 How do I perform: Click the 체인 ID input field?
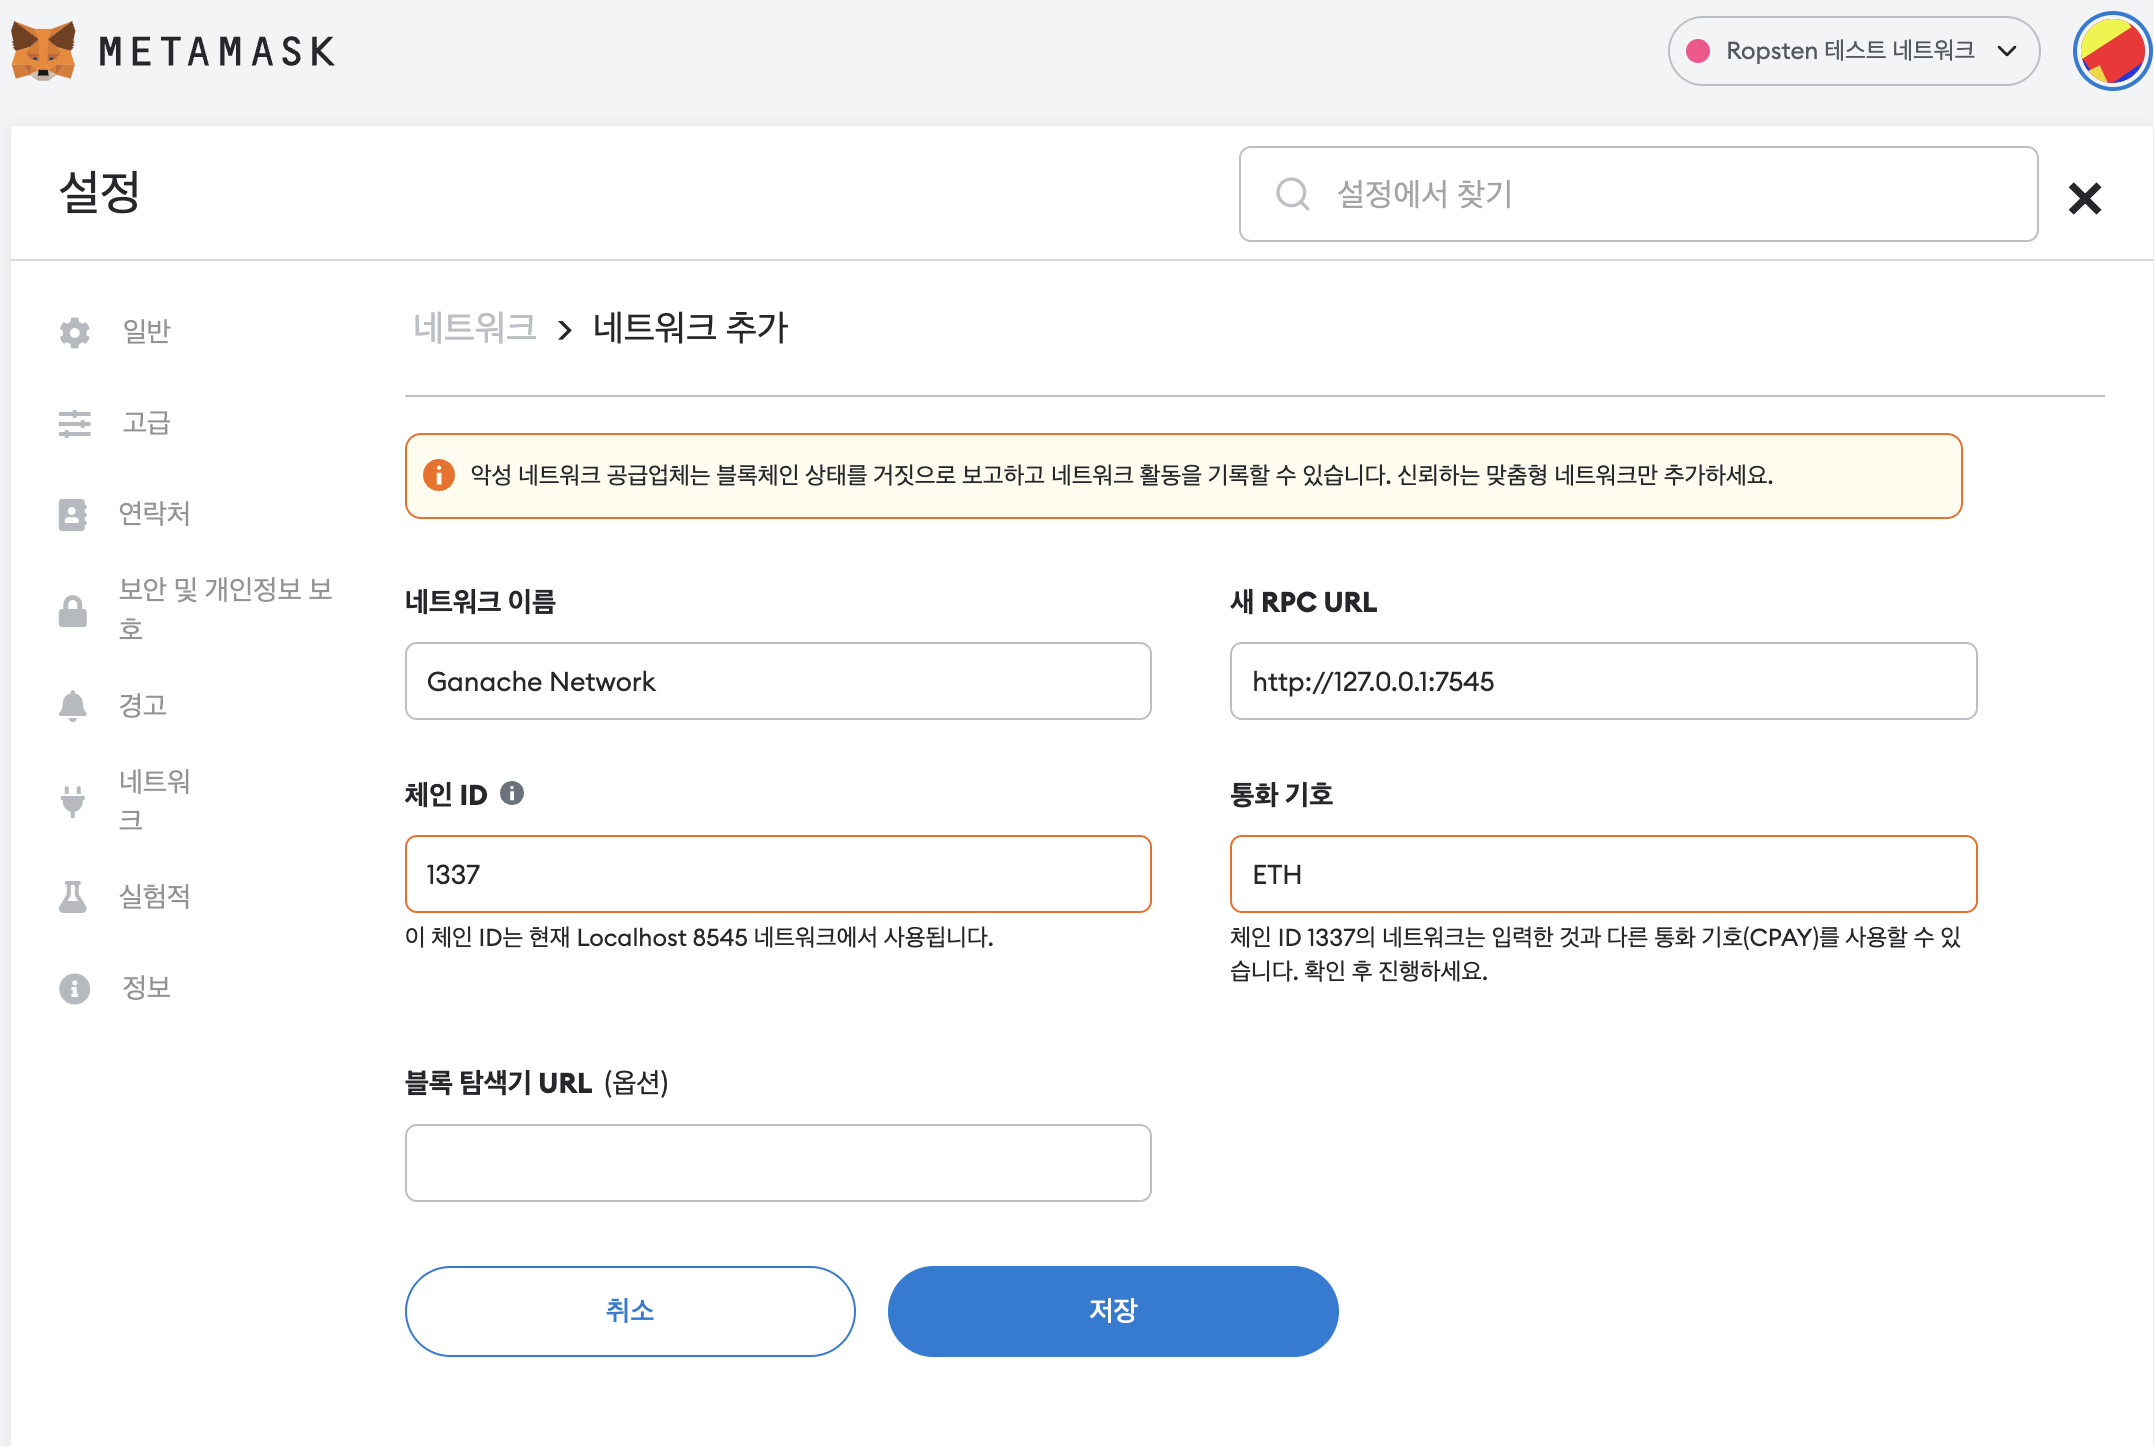click(778, 874)
